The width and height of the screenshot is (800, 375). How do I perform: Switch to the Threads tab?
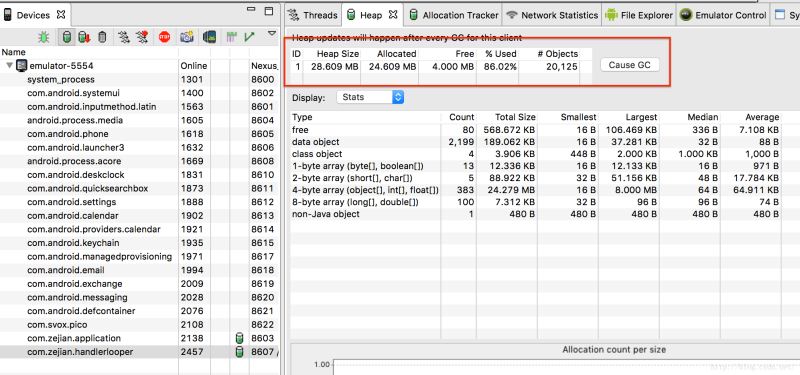312,15
